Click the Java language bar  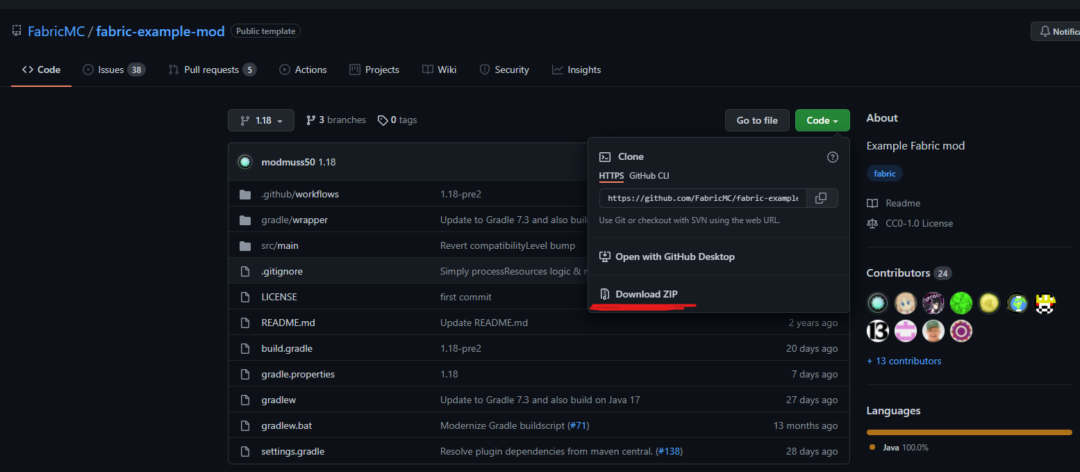coord(969,432)
